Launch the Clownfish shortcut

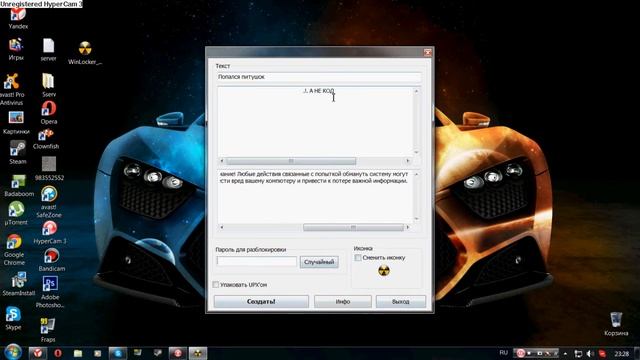(46, 139)
